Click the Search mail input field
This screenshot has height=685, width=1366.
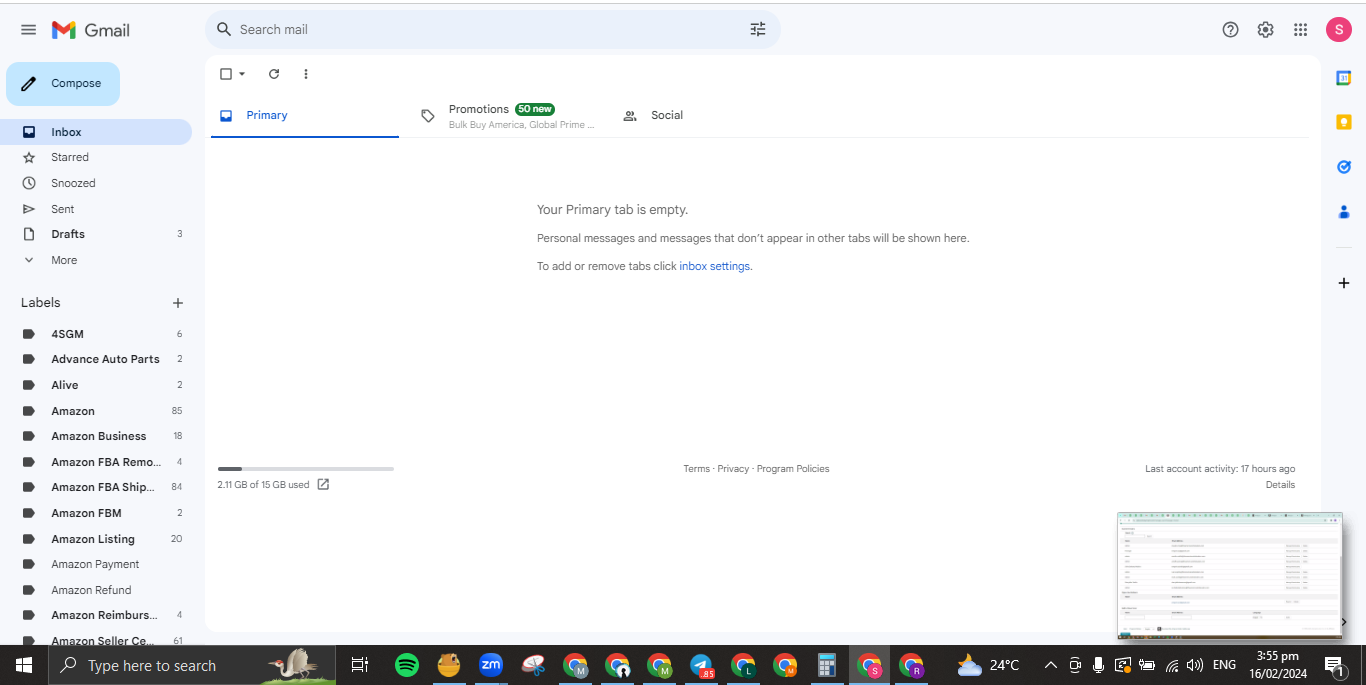490,30
